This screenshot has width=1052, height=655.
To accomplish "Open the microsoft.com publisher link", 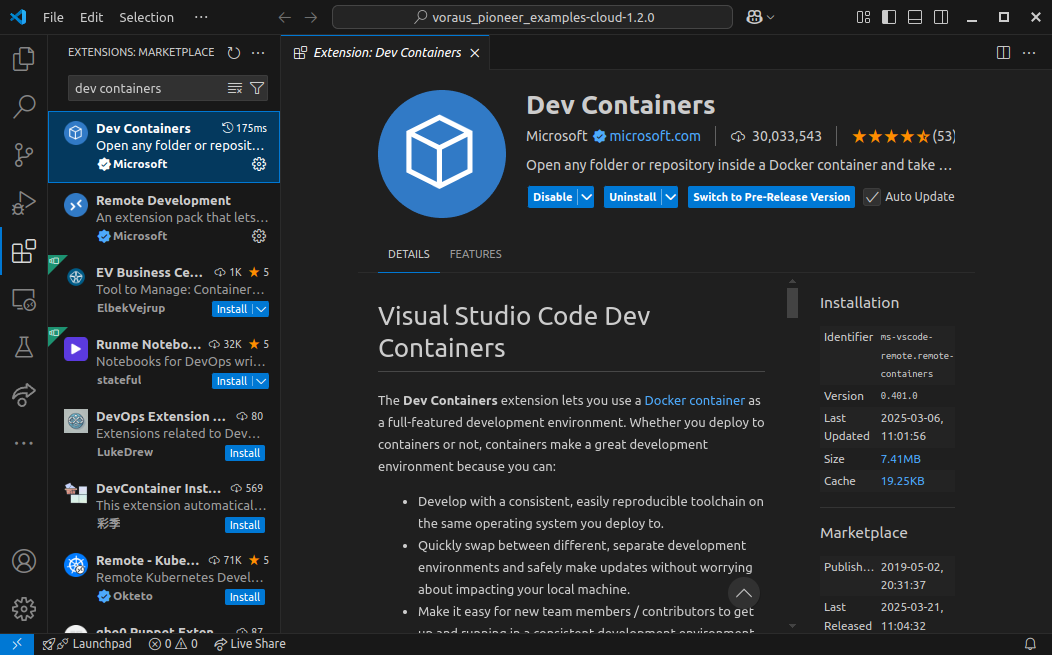I will coord(655,136).
